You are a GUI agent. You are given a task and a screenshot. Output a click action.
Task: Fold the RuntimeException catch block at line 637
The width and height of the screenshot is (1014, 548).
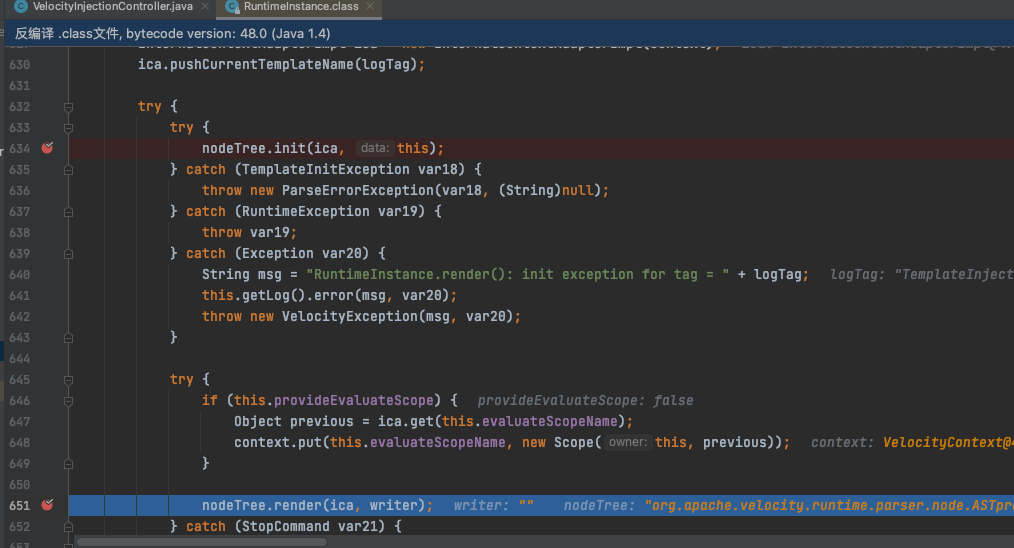[x=69, y=212]
